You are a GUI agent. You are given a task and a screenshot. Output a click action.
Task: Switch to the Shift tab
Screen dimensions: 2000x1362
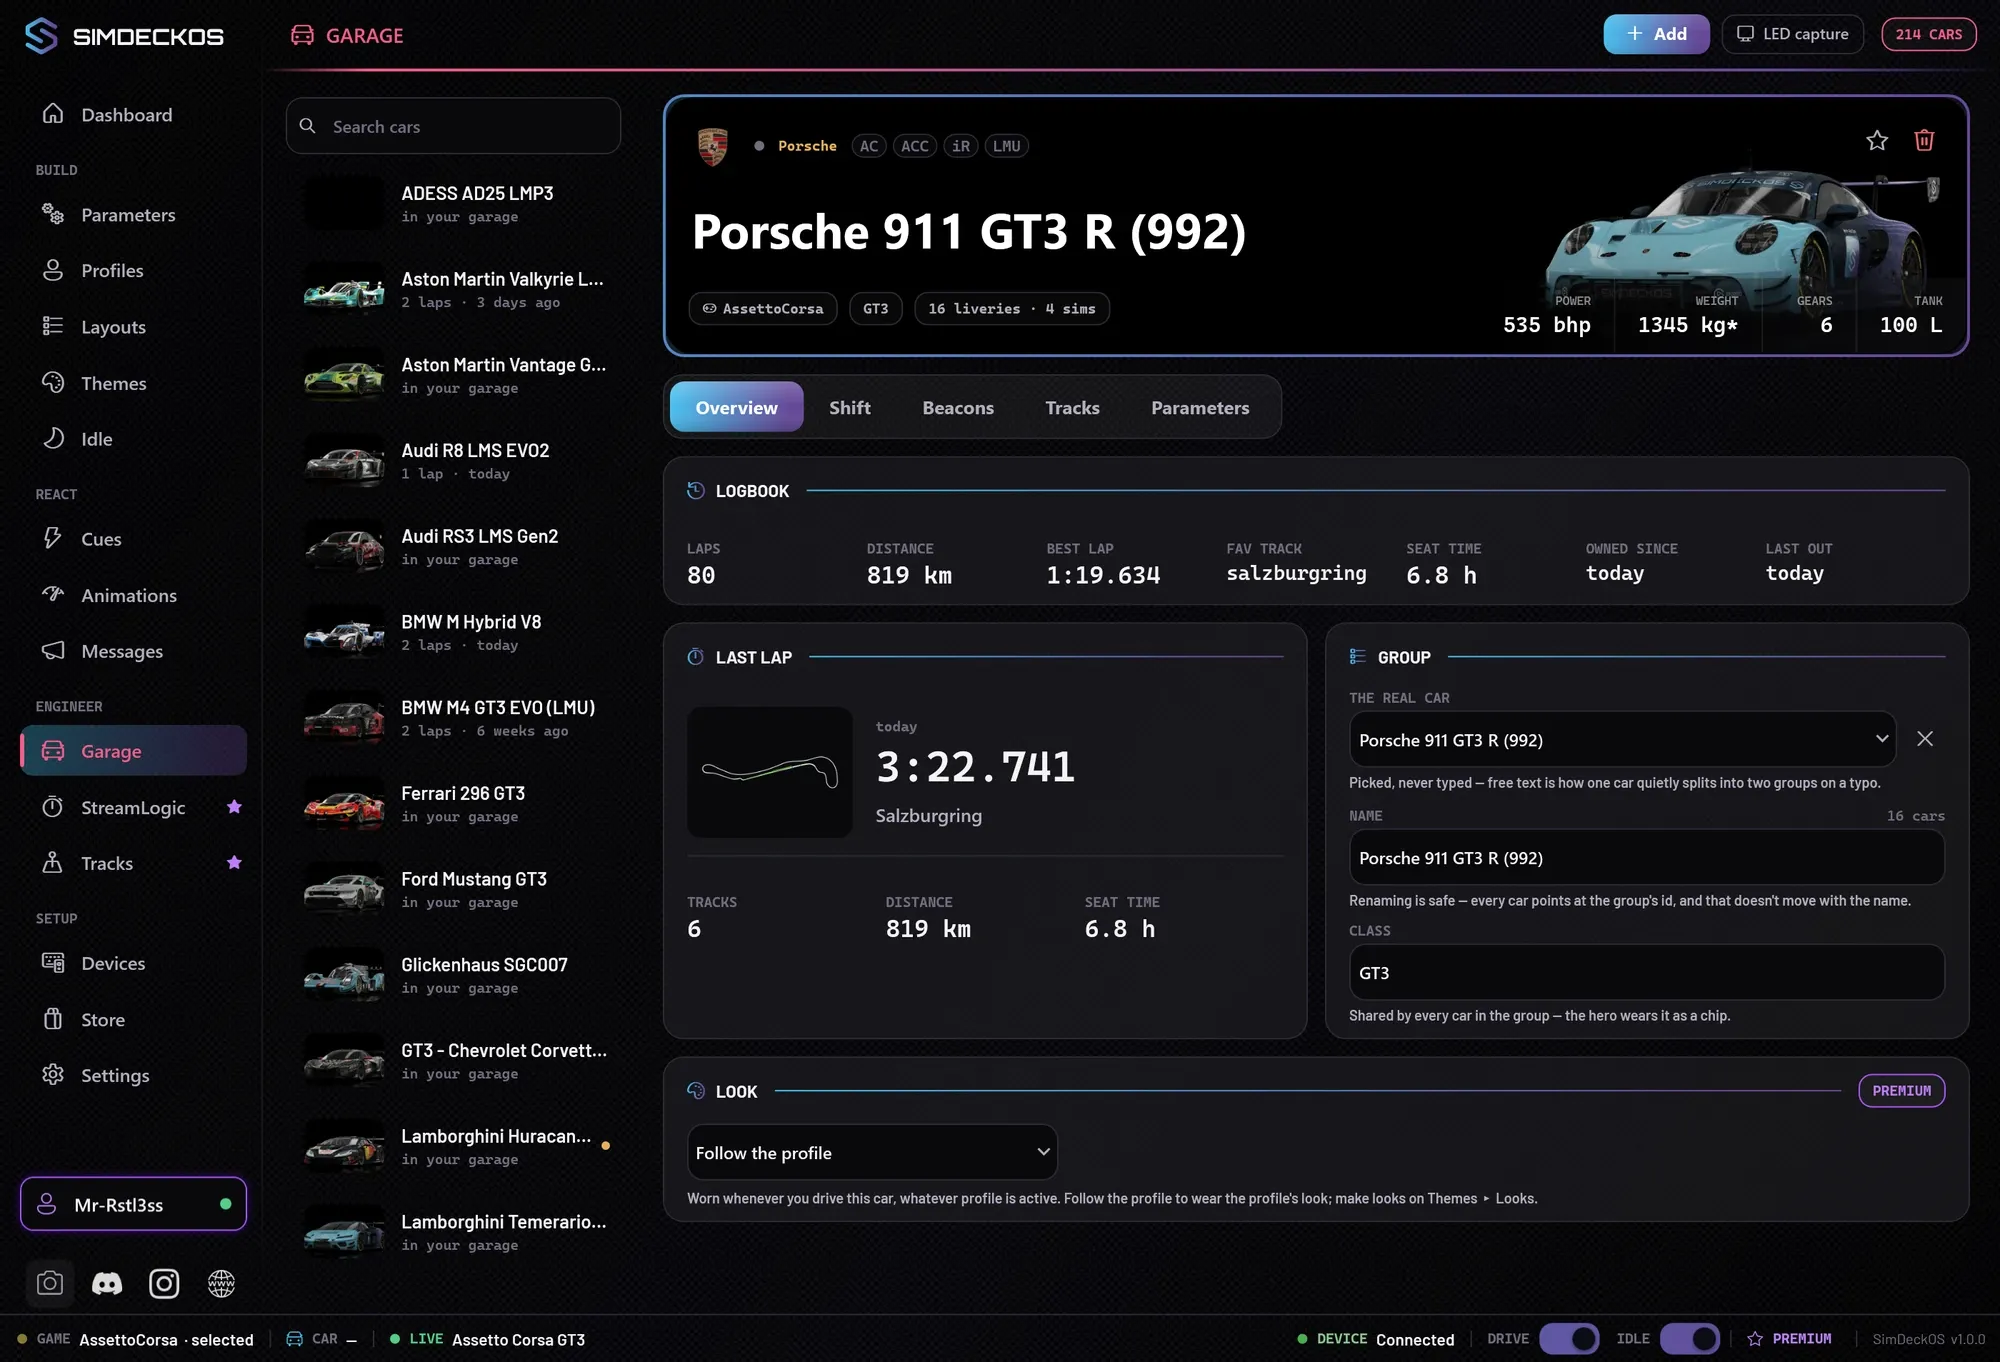(x=850, y=407)
